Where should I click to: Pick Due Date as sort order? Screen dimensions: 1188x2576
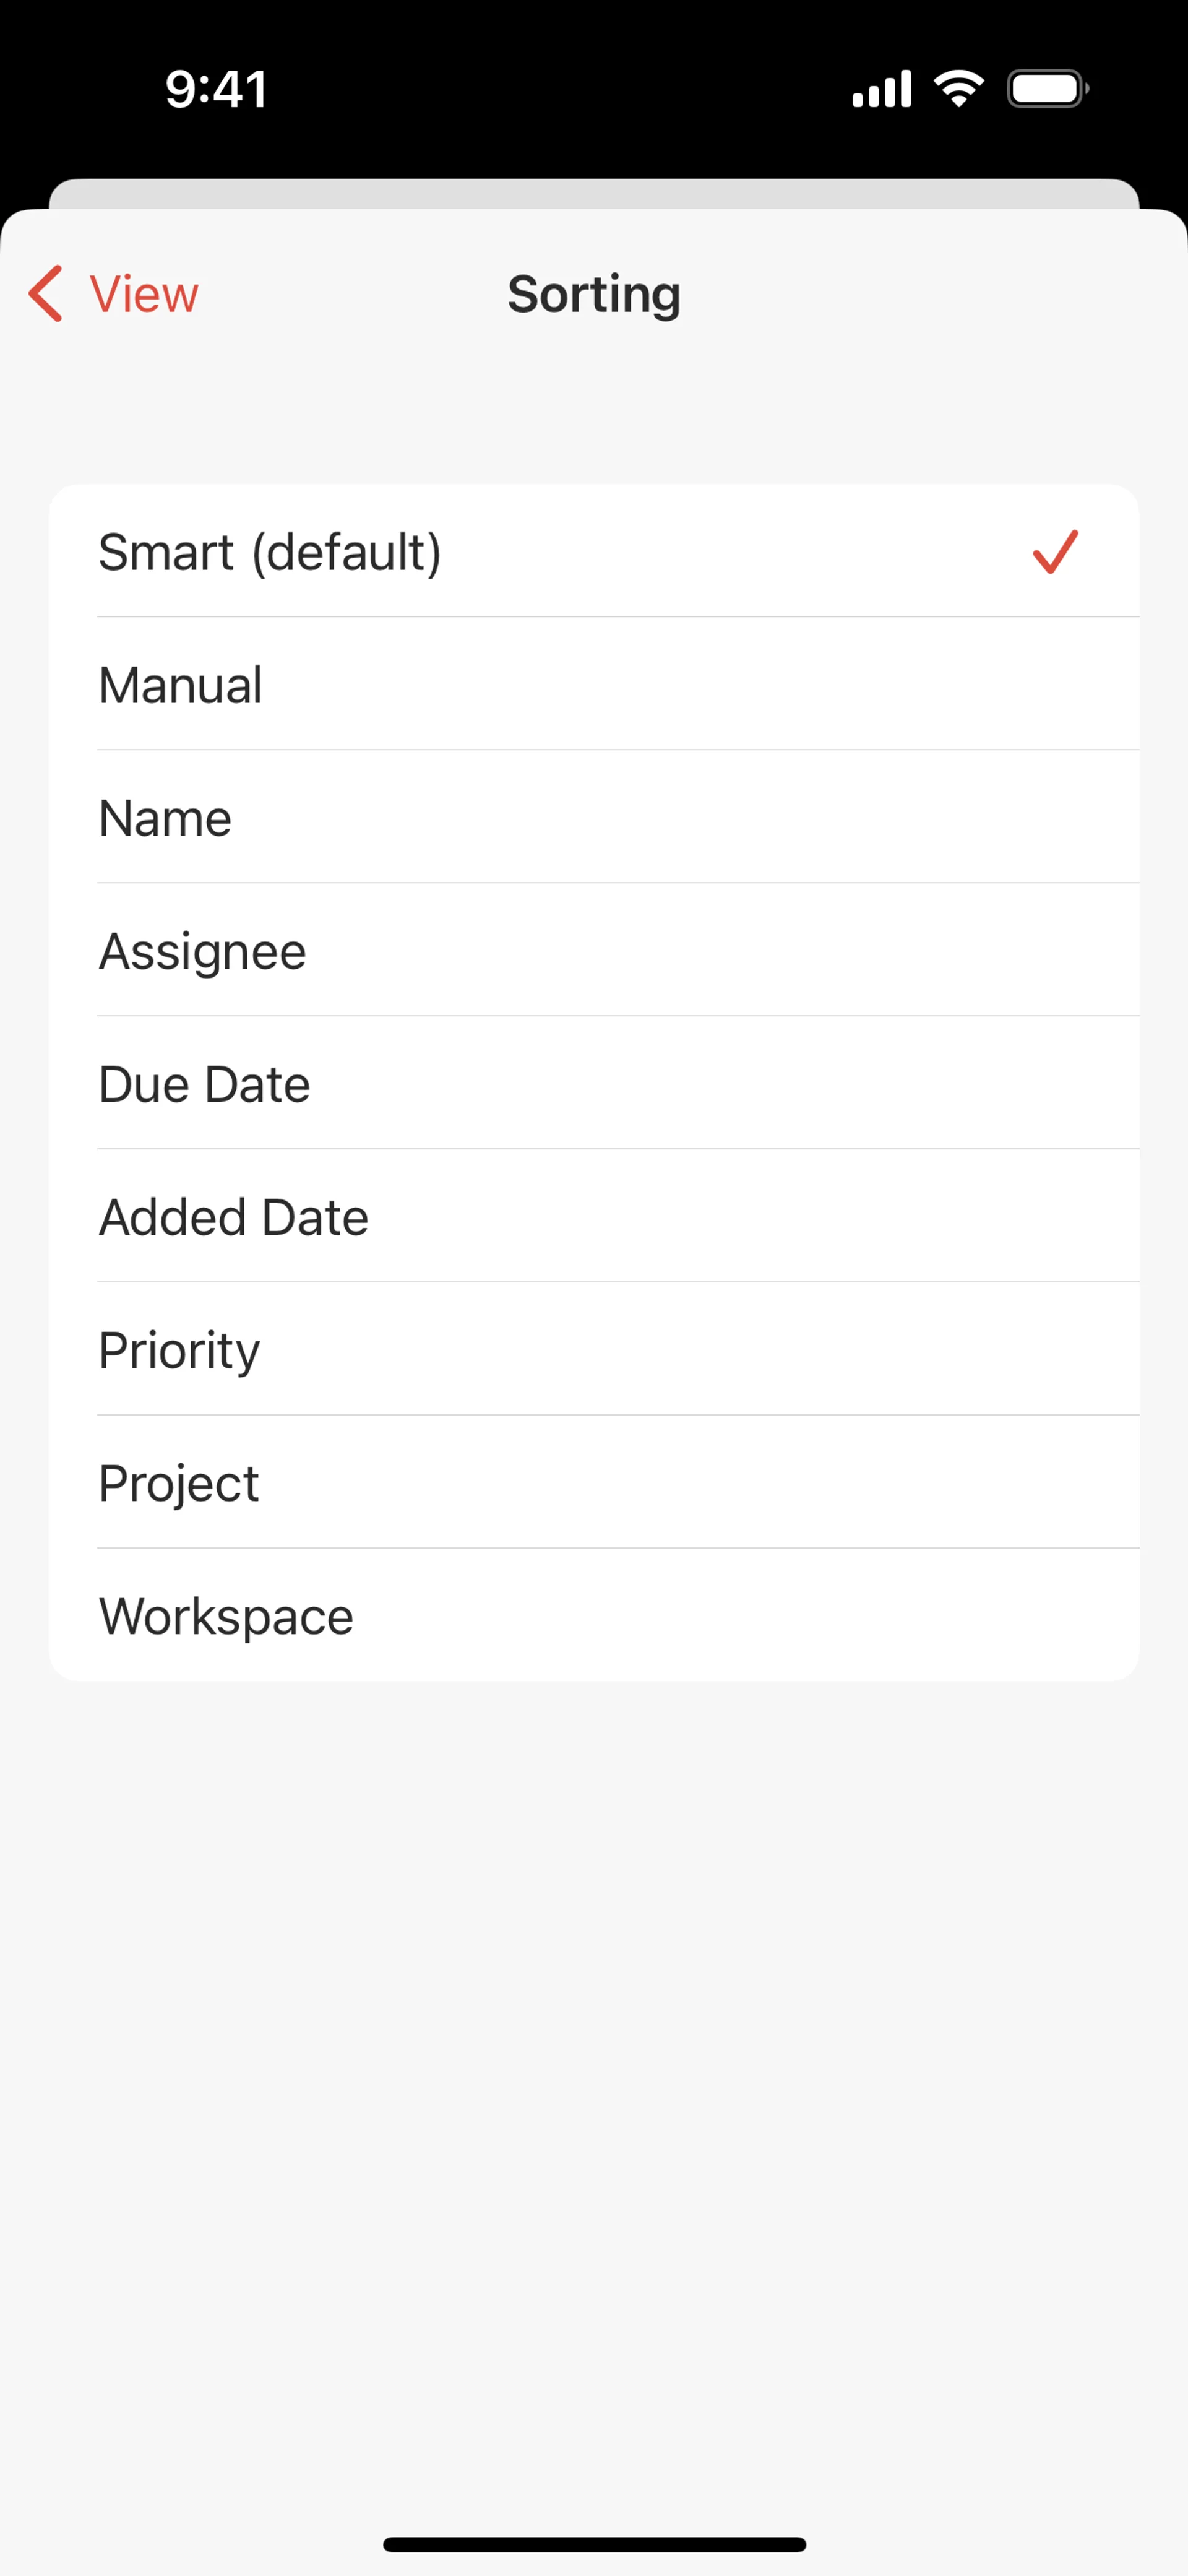click(205, 1084)
